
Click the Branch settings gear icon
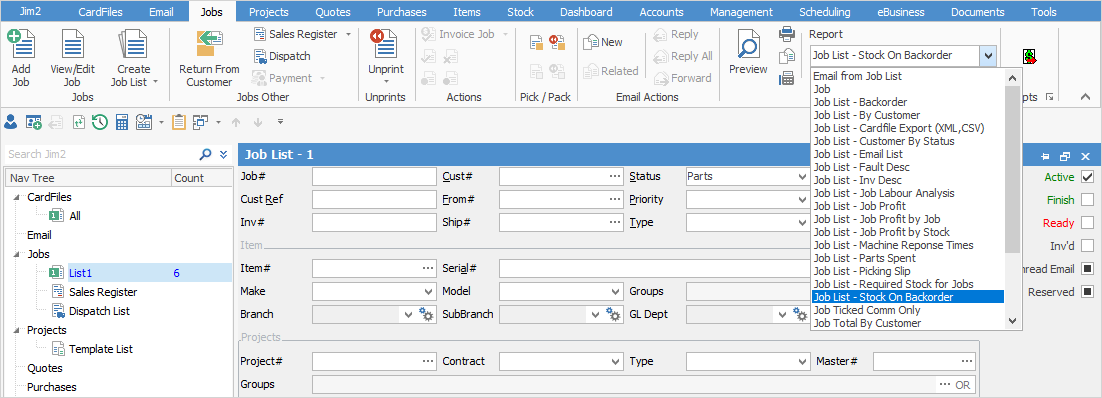point(426,314)
